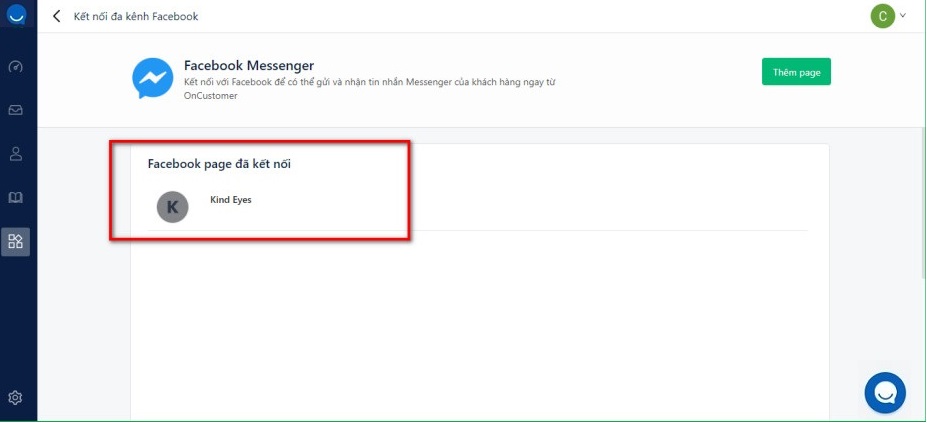This screenshot has height=423, width=927.
Task: Click the vertical scrollbar on the right
Action: click(924, 202)
